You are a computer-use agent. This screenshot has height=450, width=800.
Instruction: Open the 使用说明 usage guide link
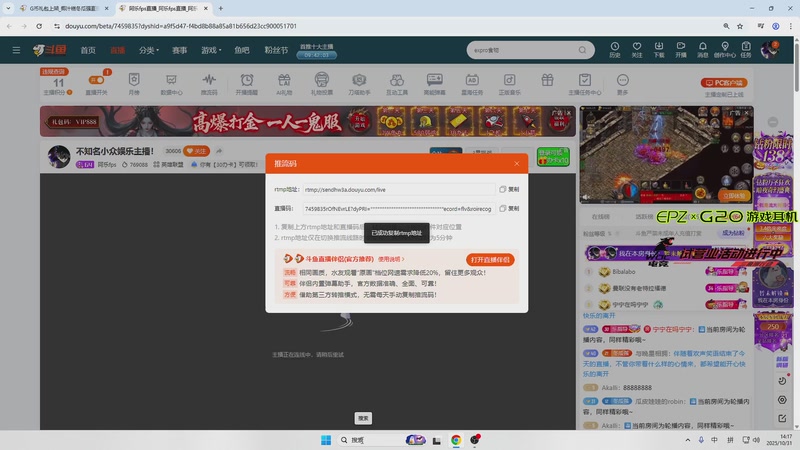pyautogui.click(x=390, y=259)
